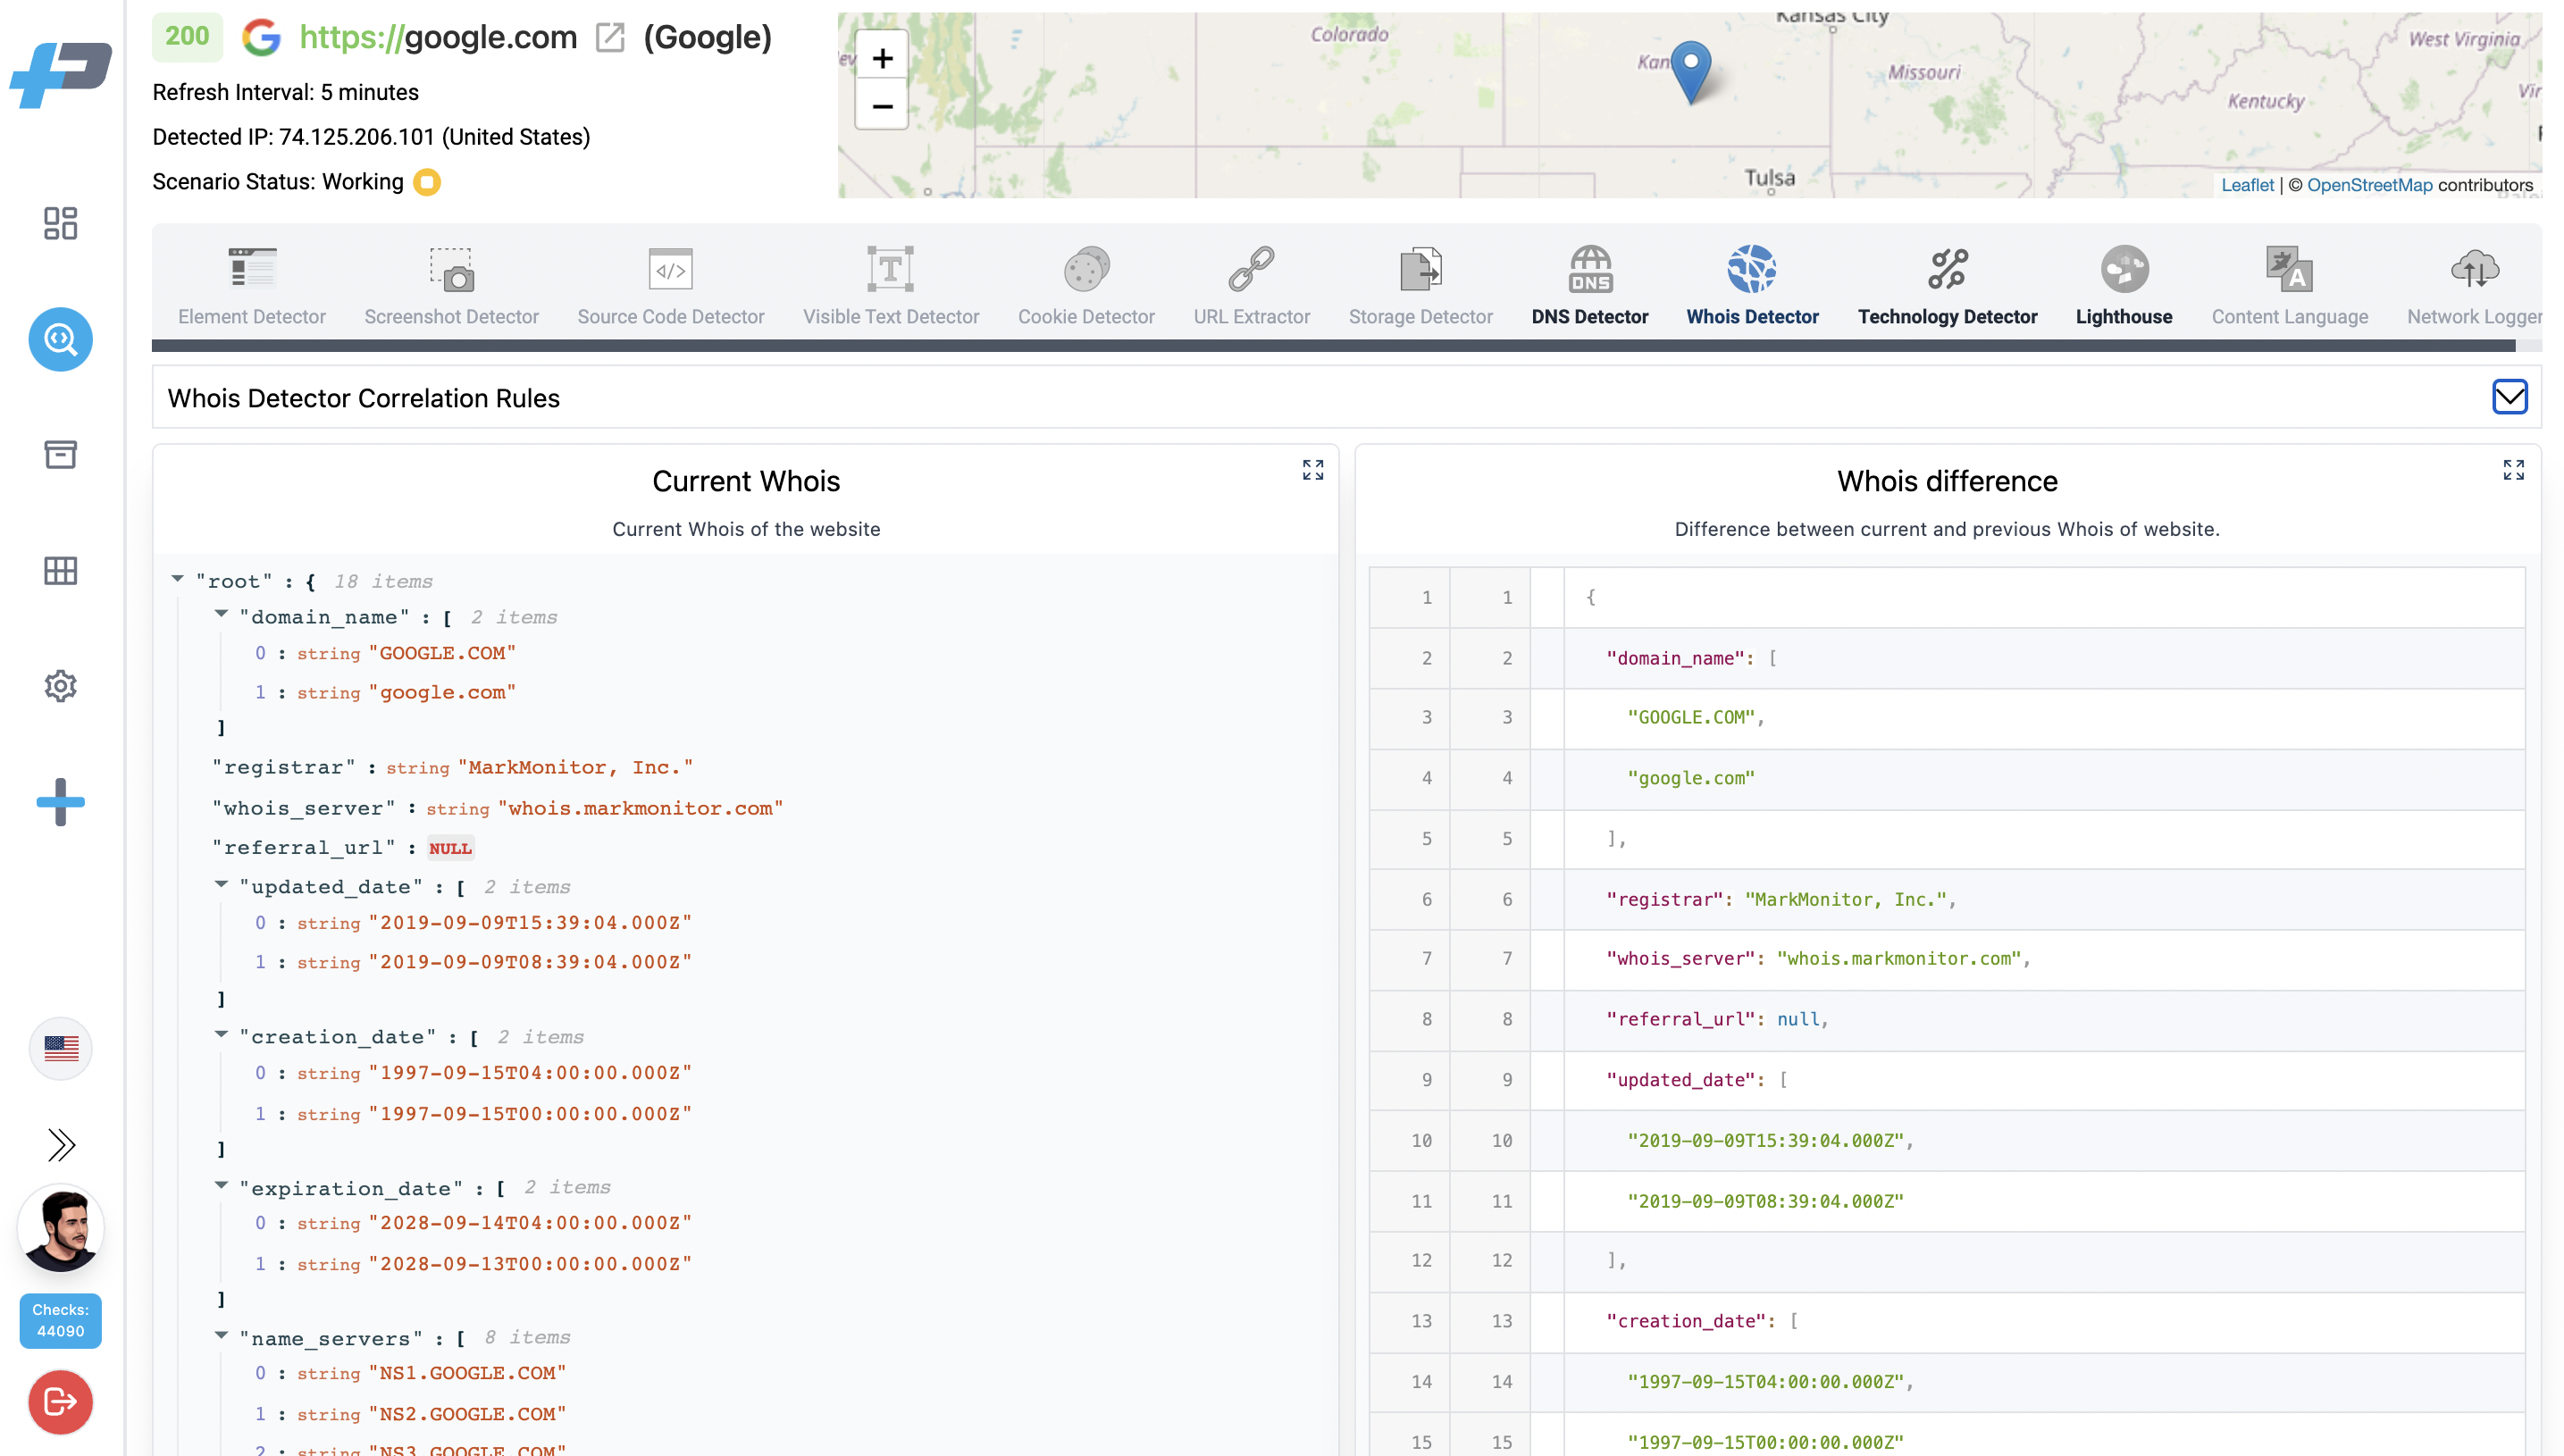Click the Whois Detector globe icon
Image resolution: width=2564 pixels, height=1456 pixels.
pos(1752,269)
